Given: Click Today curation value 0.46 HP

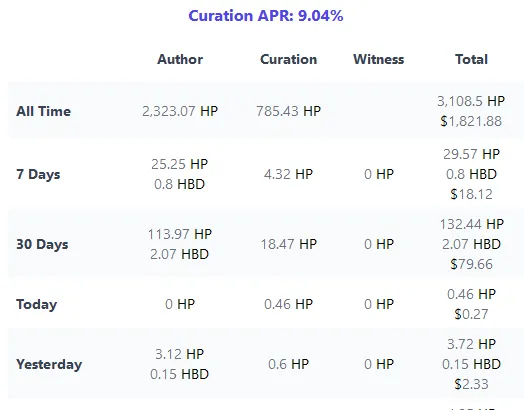Looking at the screenshot, I should 288,304.
